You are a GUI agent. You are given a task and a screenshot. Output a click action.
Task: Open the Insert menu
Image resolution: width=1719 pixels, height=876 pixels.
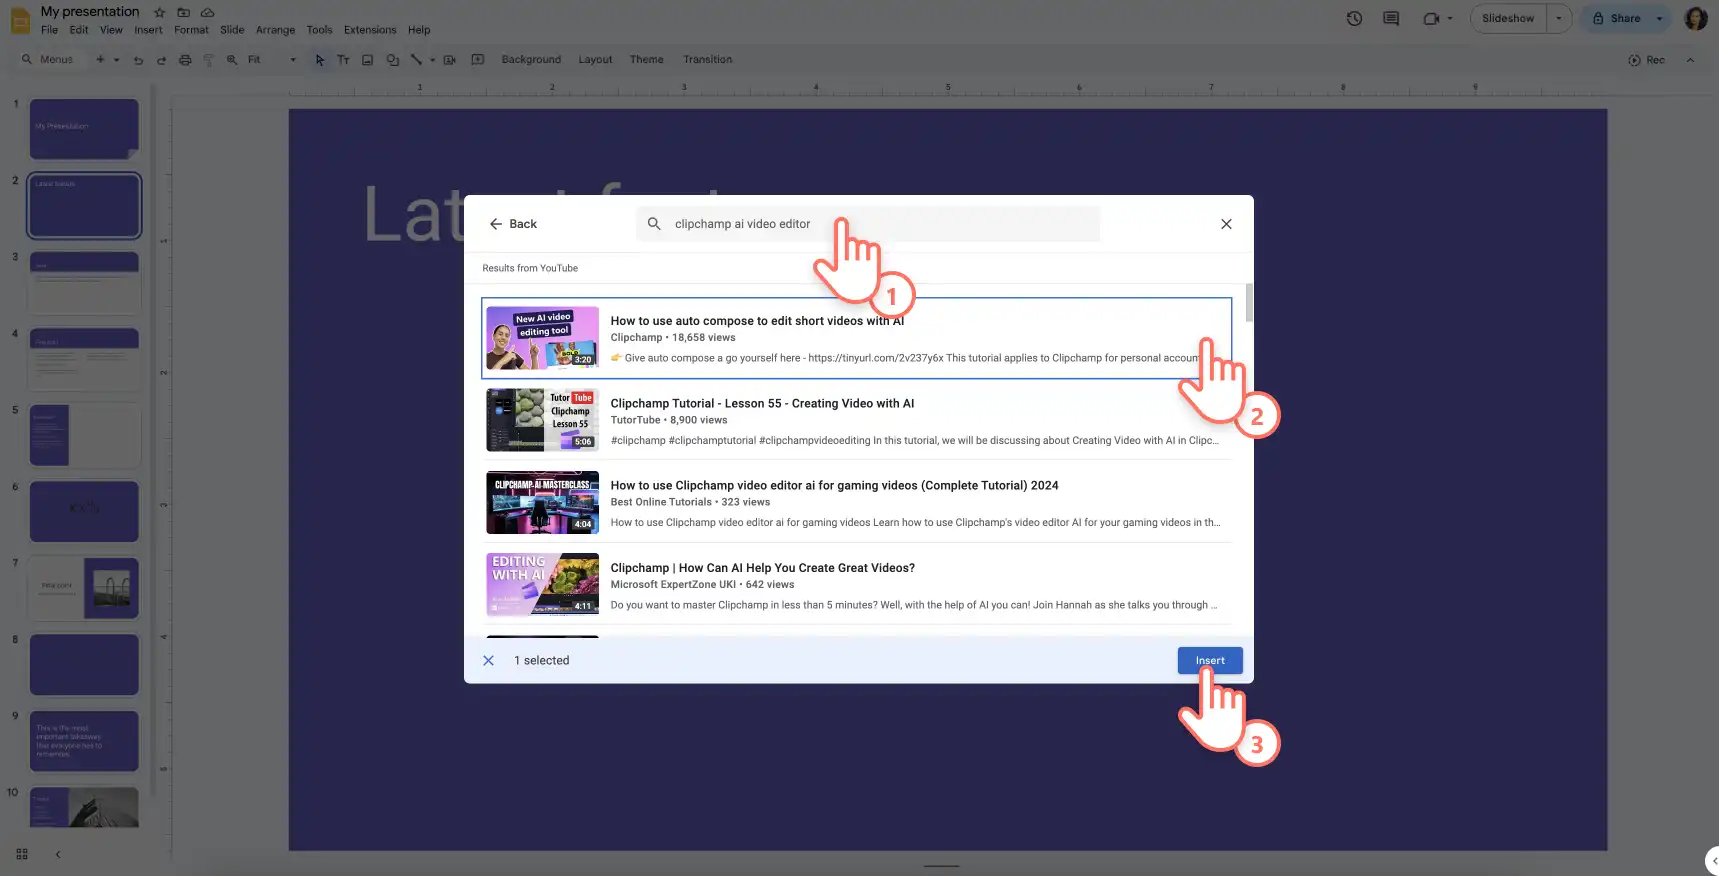148,30
